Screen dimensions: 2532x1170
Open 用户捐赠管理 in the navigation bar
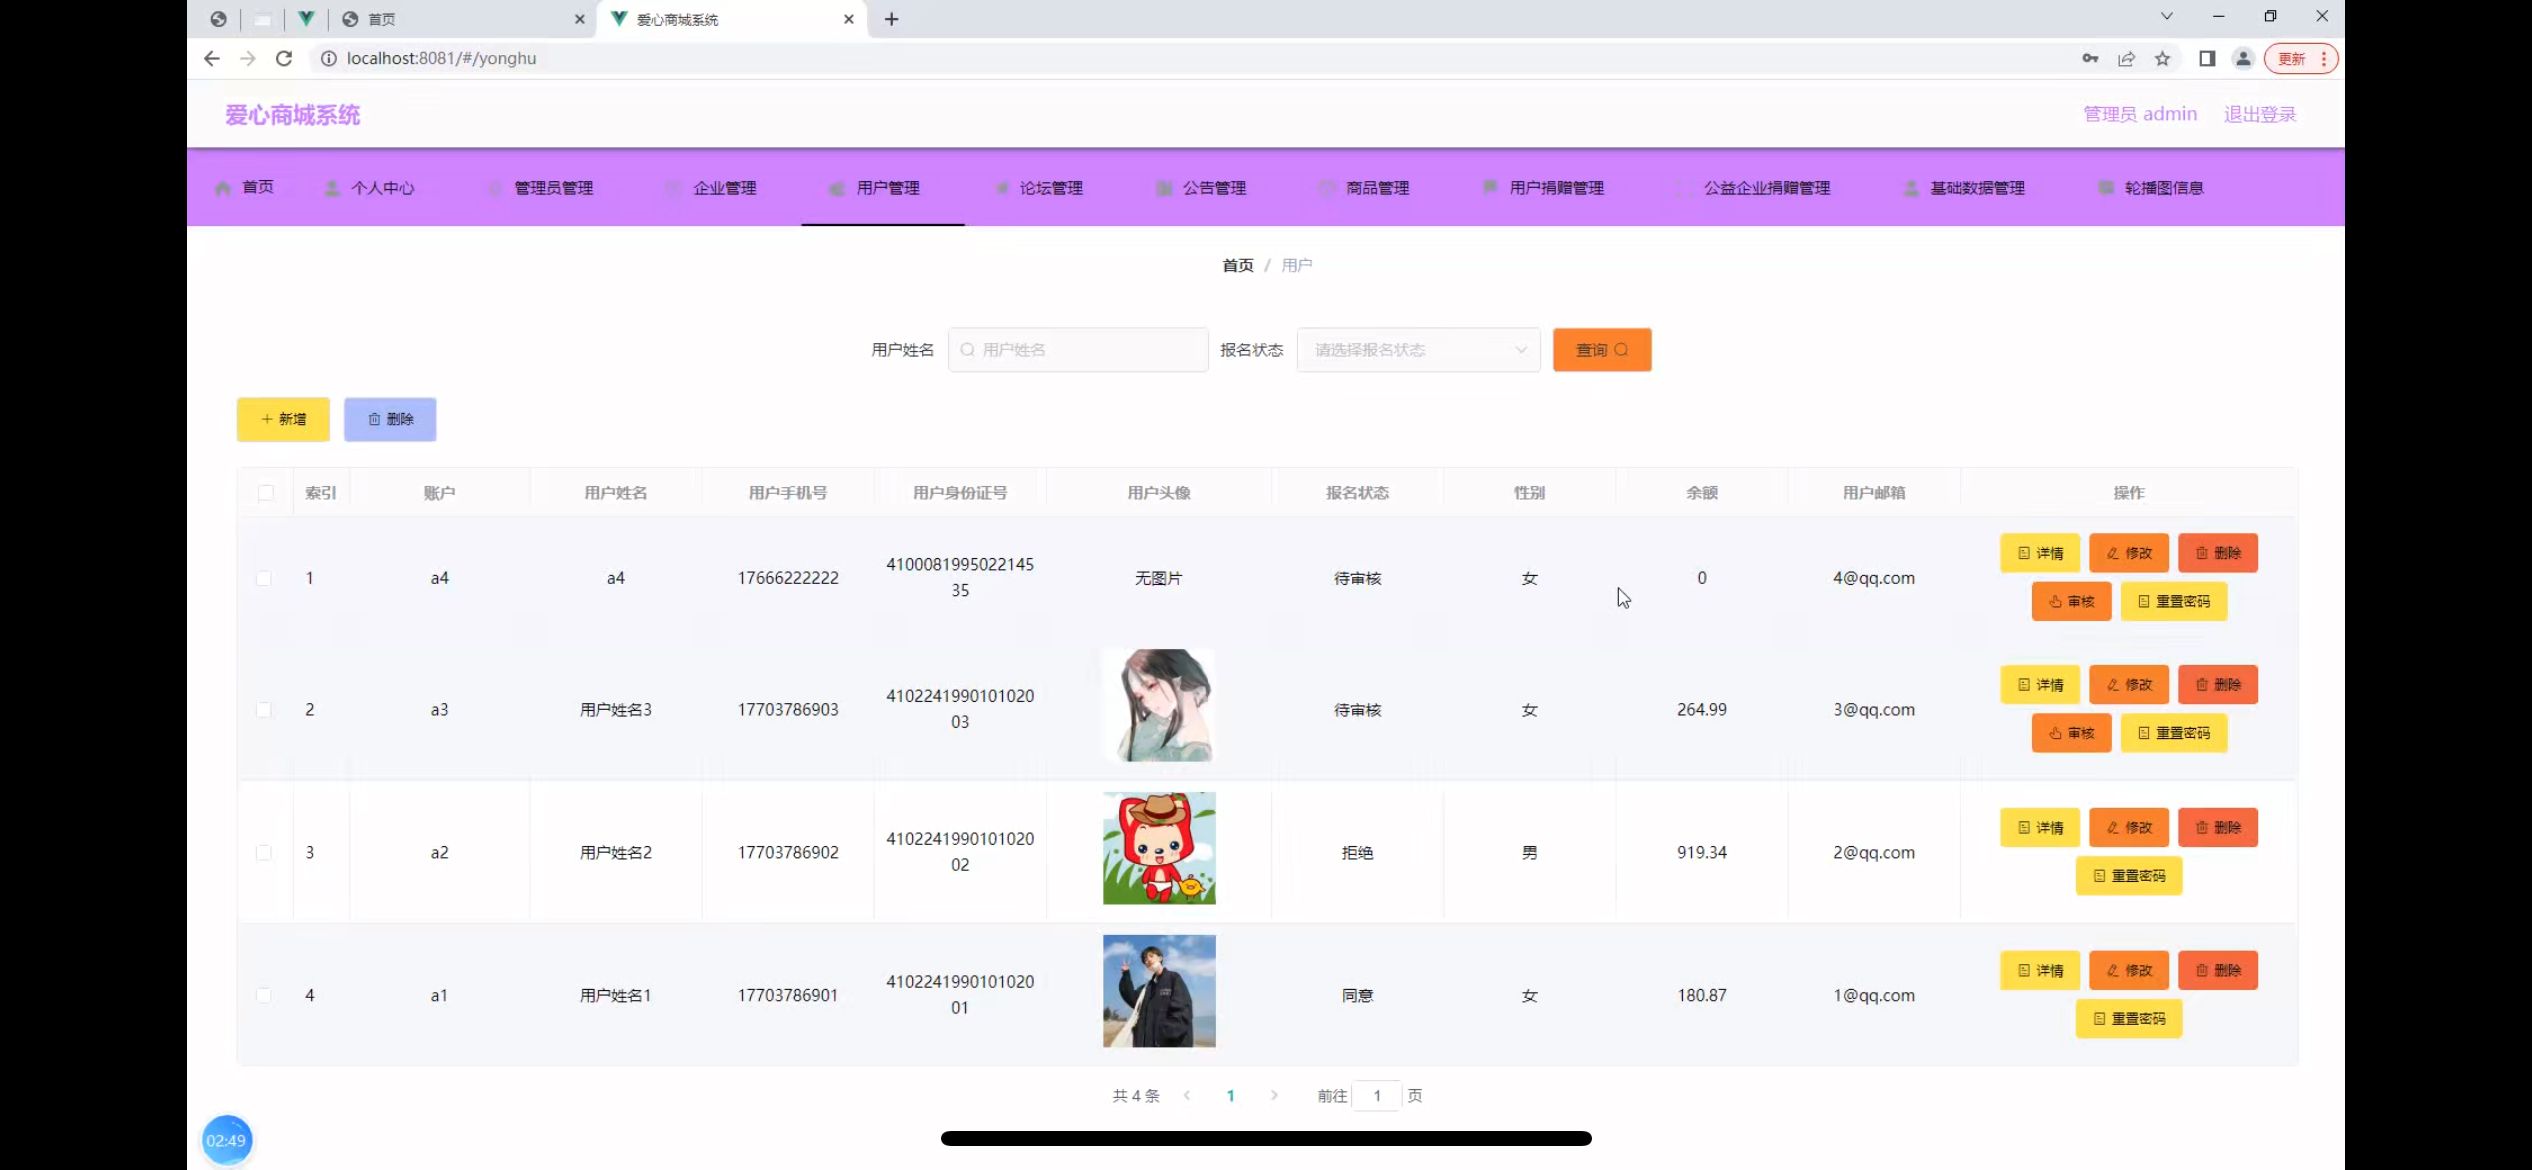(x=1544, y=187)
